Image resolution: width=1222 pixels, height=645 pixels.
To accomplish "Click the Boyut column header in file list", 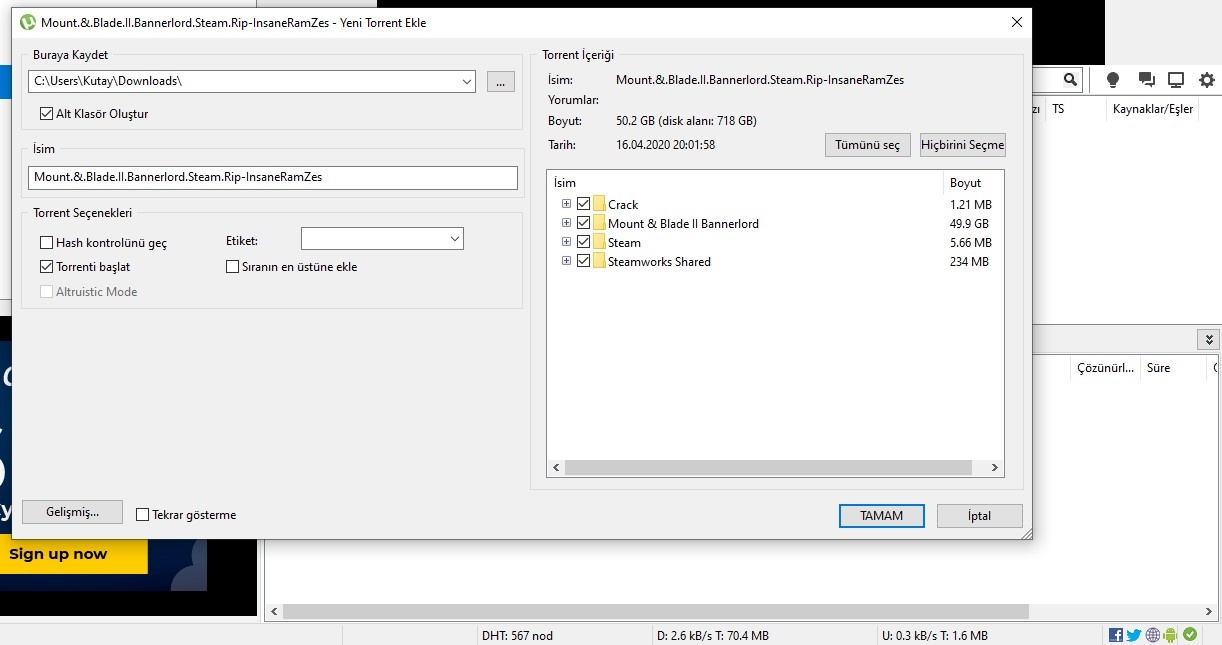I will pos(973,183).
